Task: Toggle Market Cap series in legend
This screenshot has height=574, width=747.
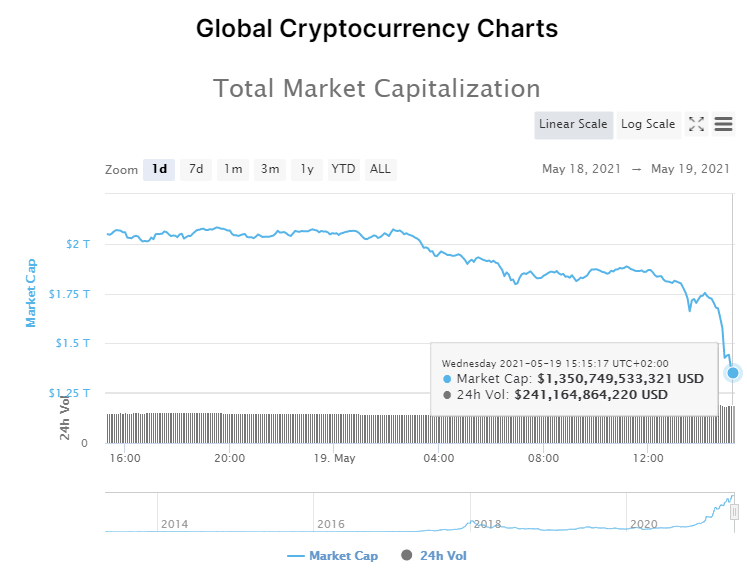Action: 333,556
